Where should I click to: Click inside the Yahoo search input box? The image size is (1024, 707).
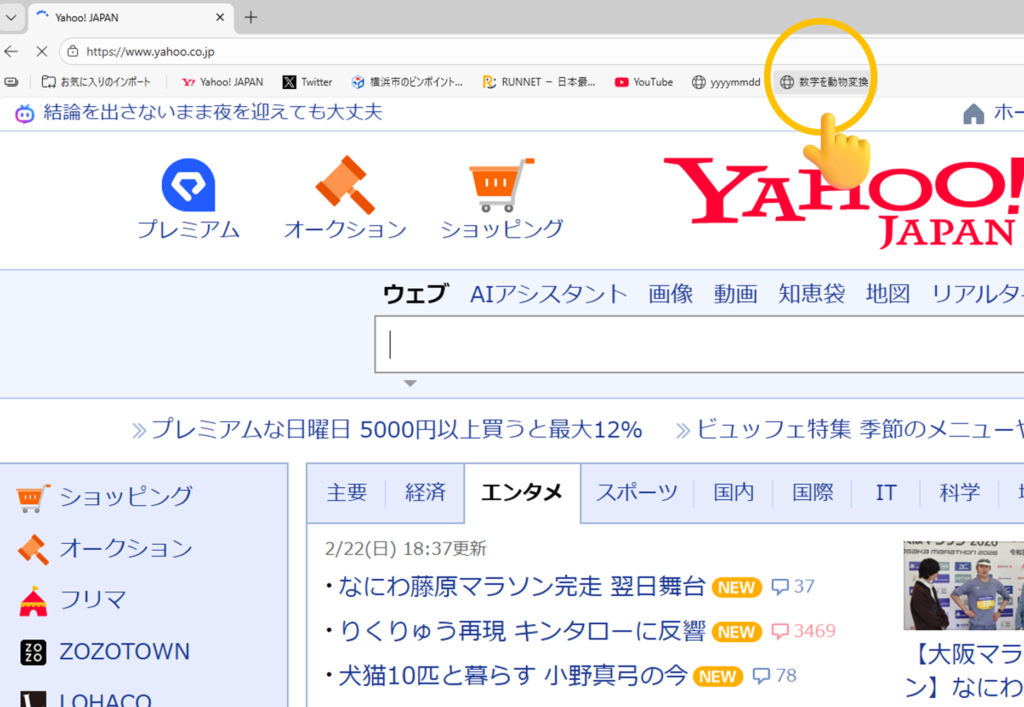coord(700,345)
